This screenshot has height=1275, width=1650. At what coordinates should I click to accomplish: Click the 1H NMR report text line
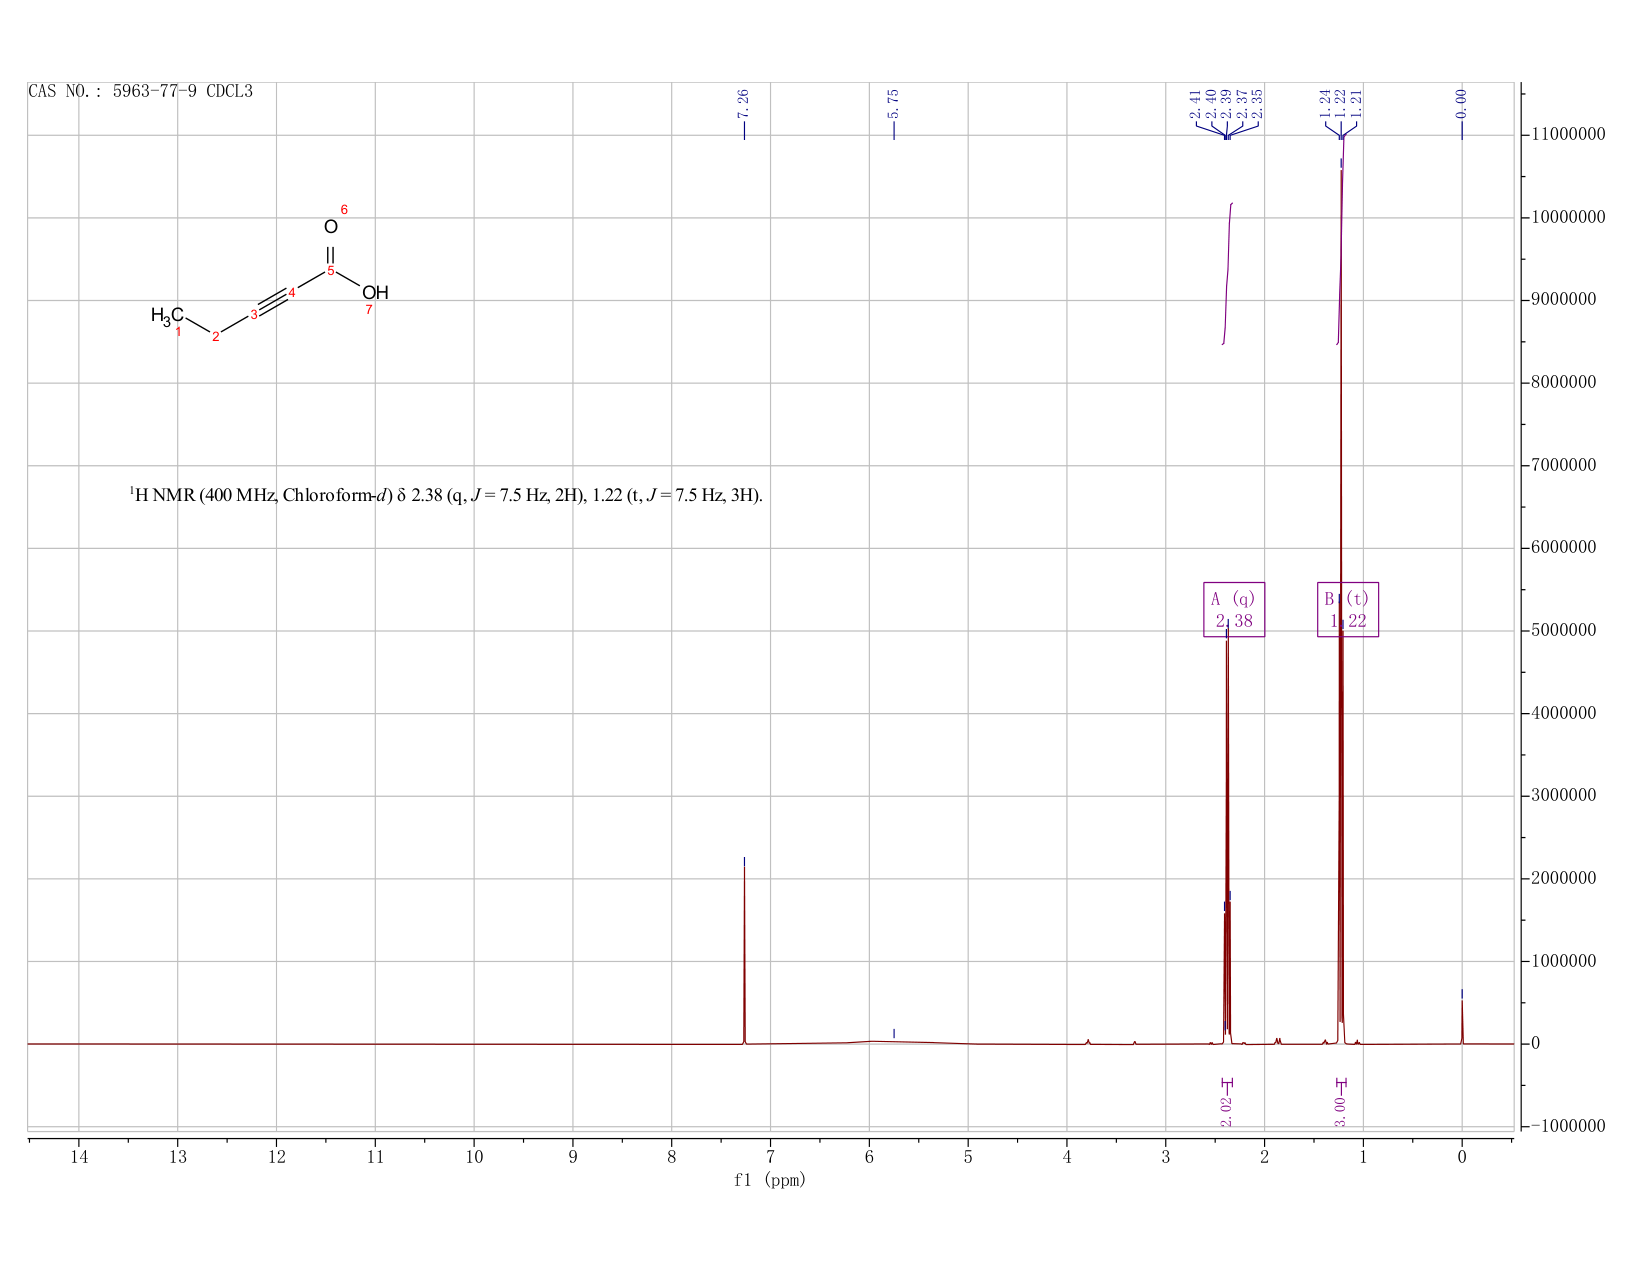point(446,494)
